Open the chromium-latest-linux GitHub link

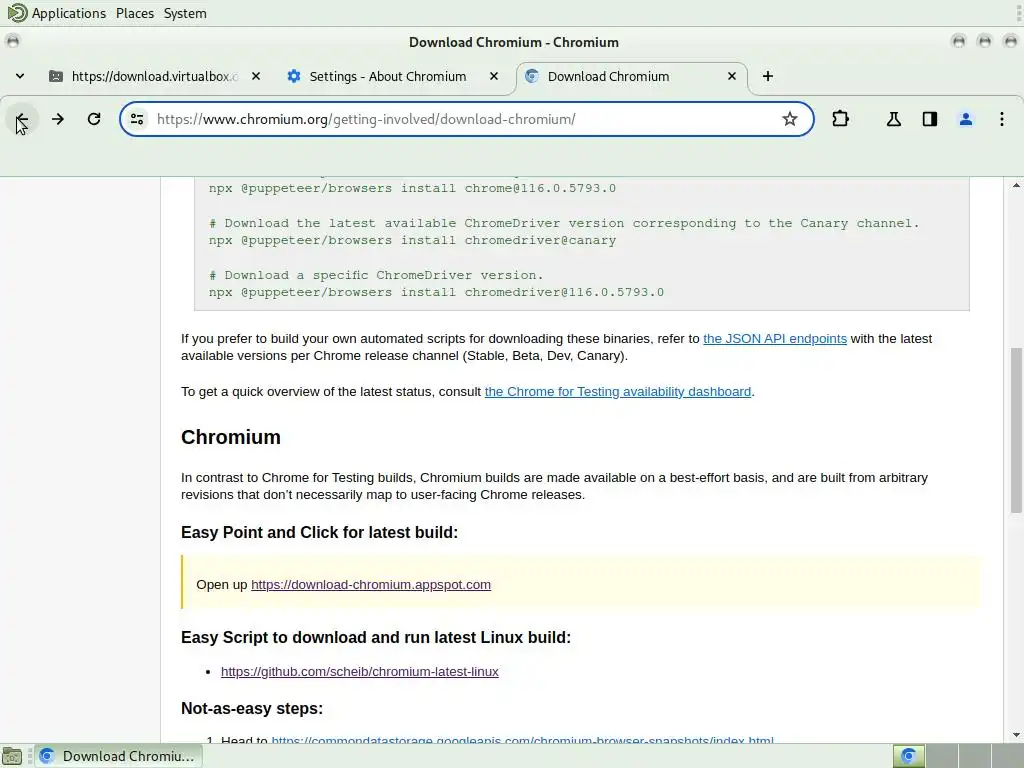pyautogui.click(x=360, y=672)
